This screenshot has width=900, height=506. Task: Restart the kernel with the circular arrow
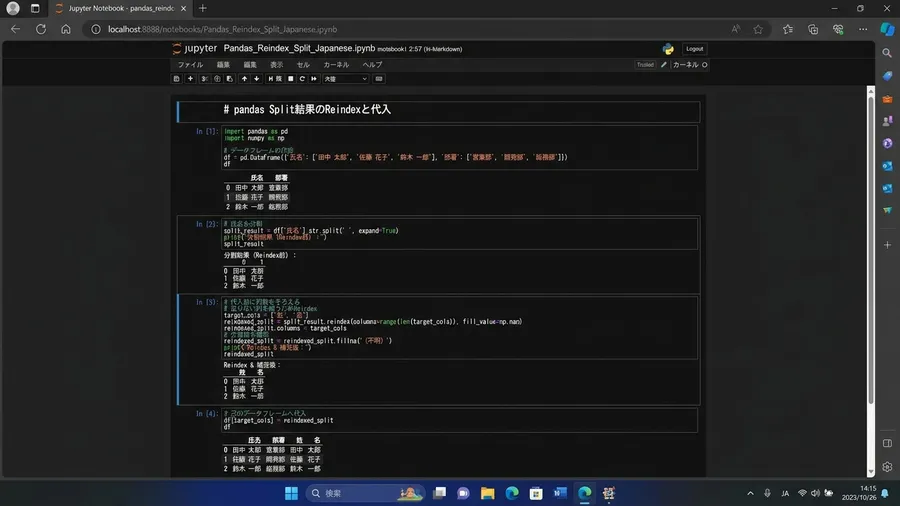[302, 79]
